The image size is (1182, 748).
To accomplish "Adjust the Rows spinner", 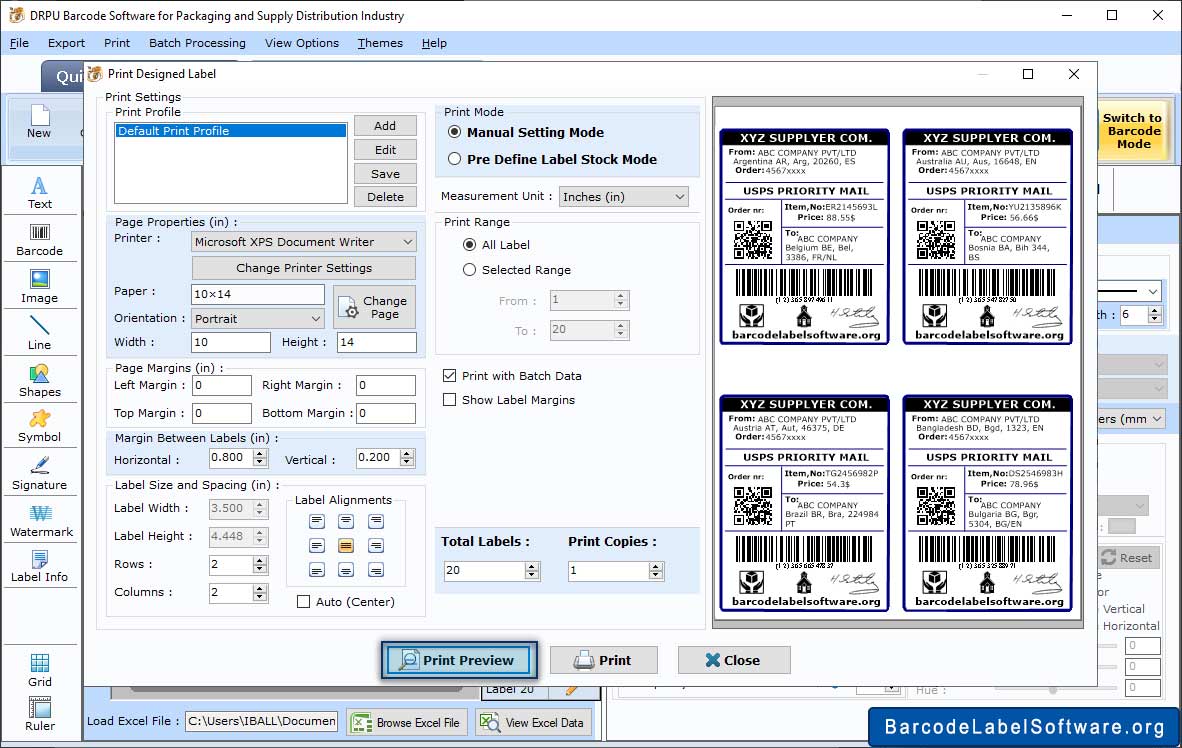I will click(260, 564).
